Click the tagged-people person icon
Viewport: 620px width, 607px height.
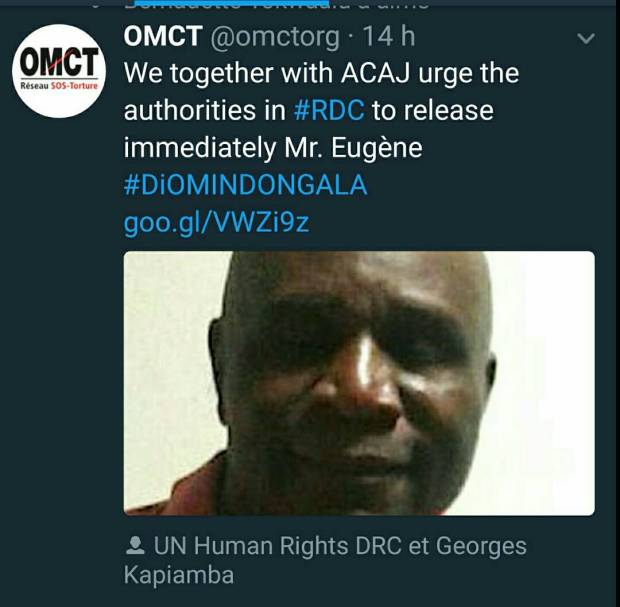pos(135,545)
